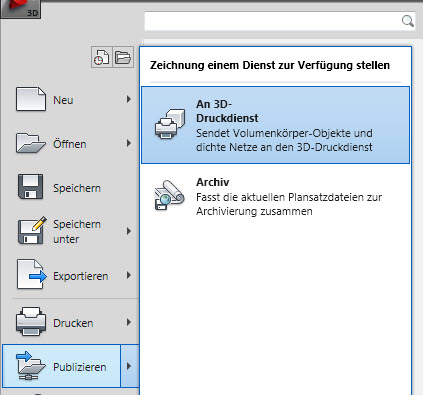Click the Archiv plan-set icon

pos(169,195)
